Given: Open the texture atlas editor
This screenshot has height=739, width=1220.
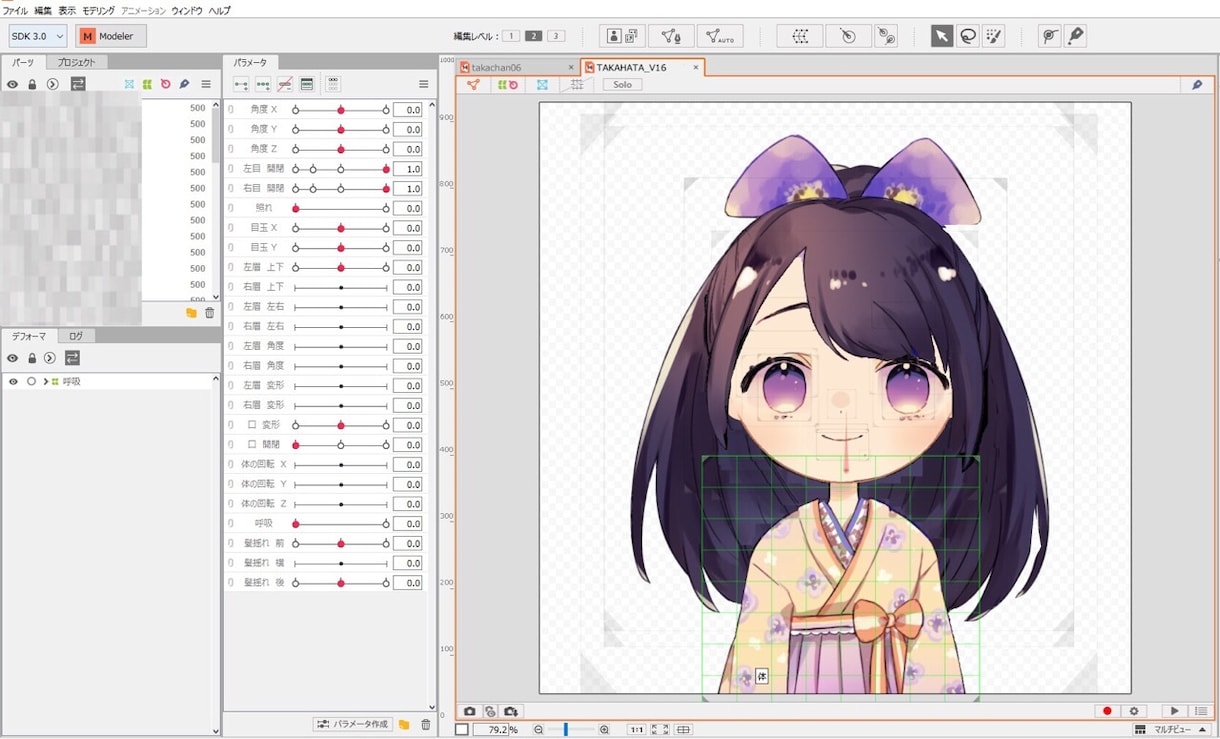Looking at the screenshot, I should [x=622, y=36].
